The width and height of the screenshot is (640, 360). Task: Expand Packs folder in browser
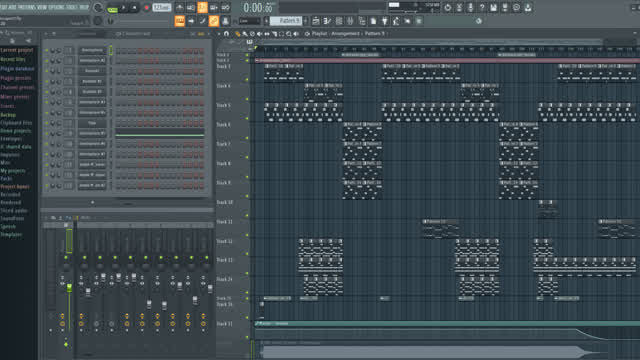6,179
